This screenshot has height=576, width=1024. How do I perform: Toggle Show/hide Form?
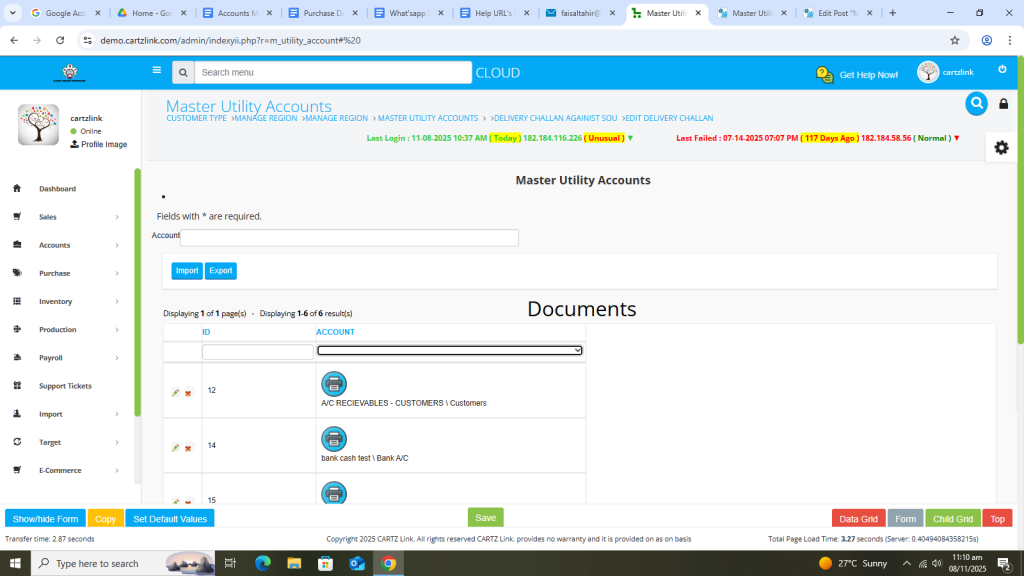[x=45, y=519]
